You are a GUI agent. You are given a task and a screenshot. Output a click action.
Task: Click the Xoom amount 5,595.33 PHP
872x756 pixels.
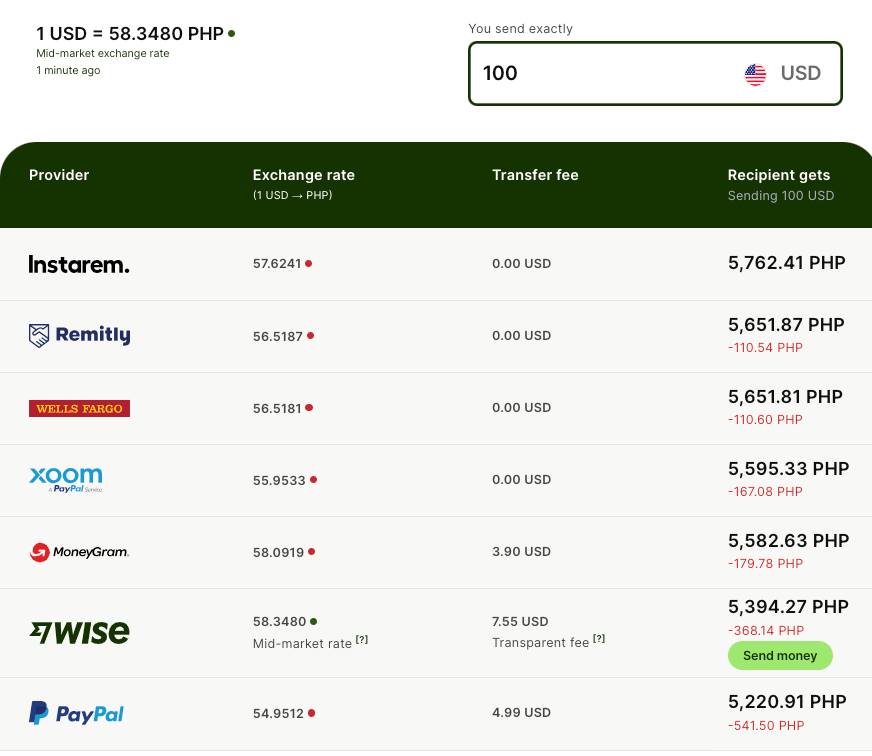789,468
